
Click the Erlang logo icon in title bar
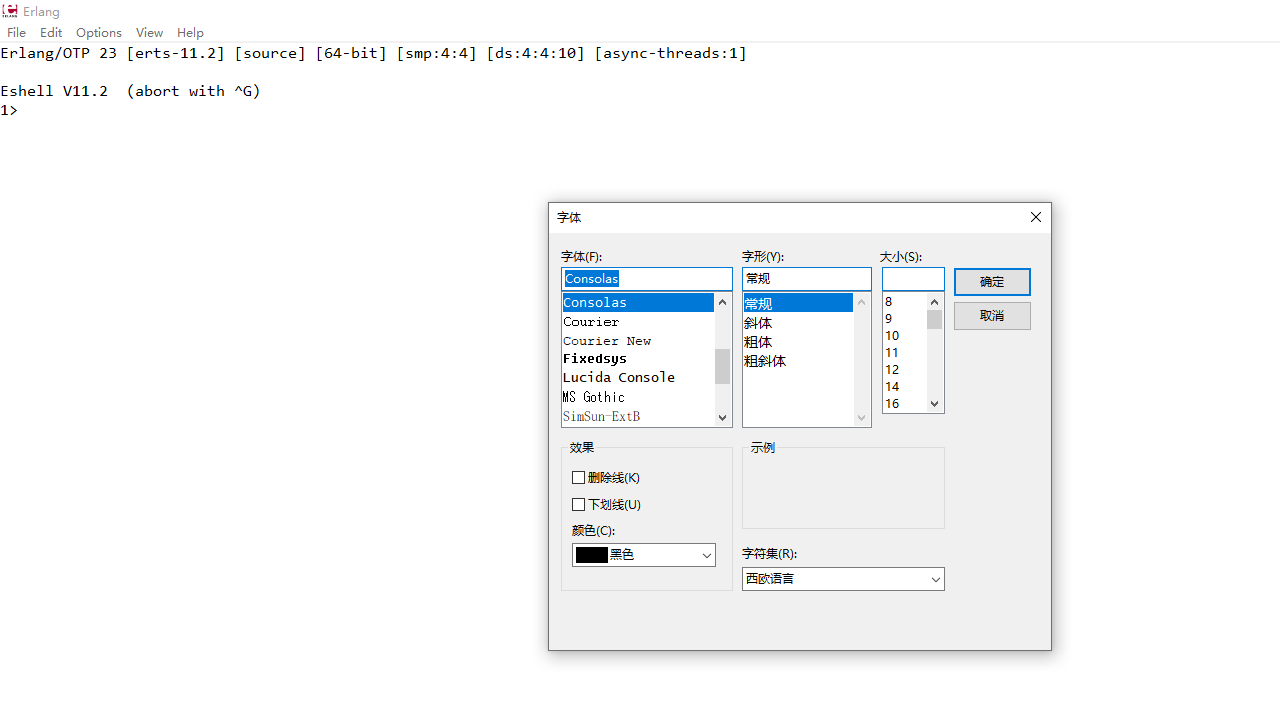tap(10, 11)
